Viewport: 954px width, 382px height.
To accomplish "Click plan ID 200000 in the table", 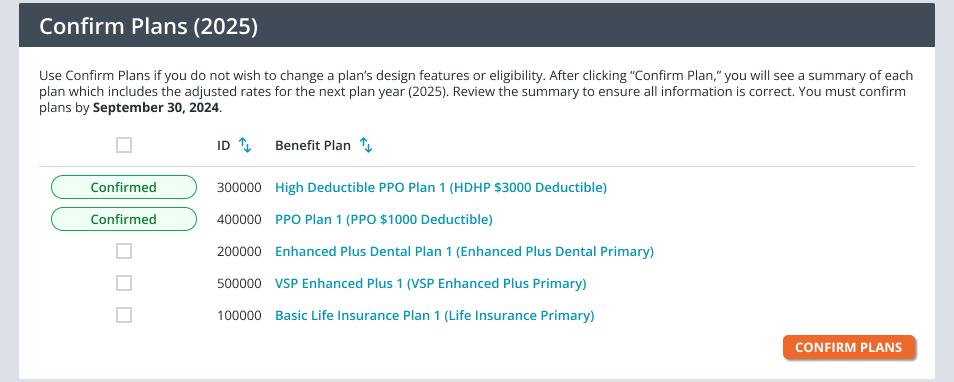I will click(x=239, y=251).
